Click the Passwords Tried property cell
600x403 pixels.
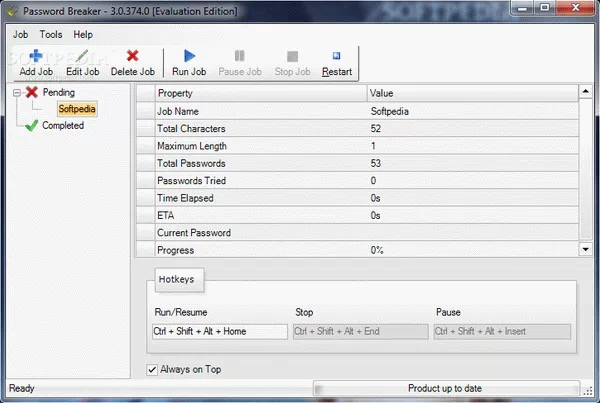pyautogui.click(x=261, y=181)
